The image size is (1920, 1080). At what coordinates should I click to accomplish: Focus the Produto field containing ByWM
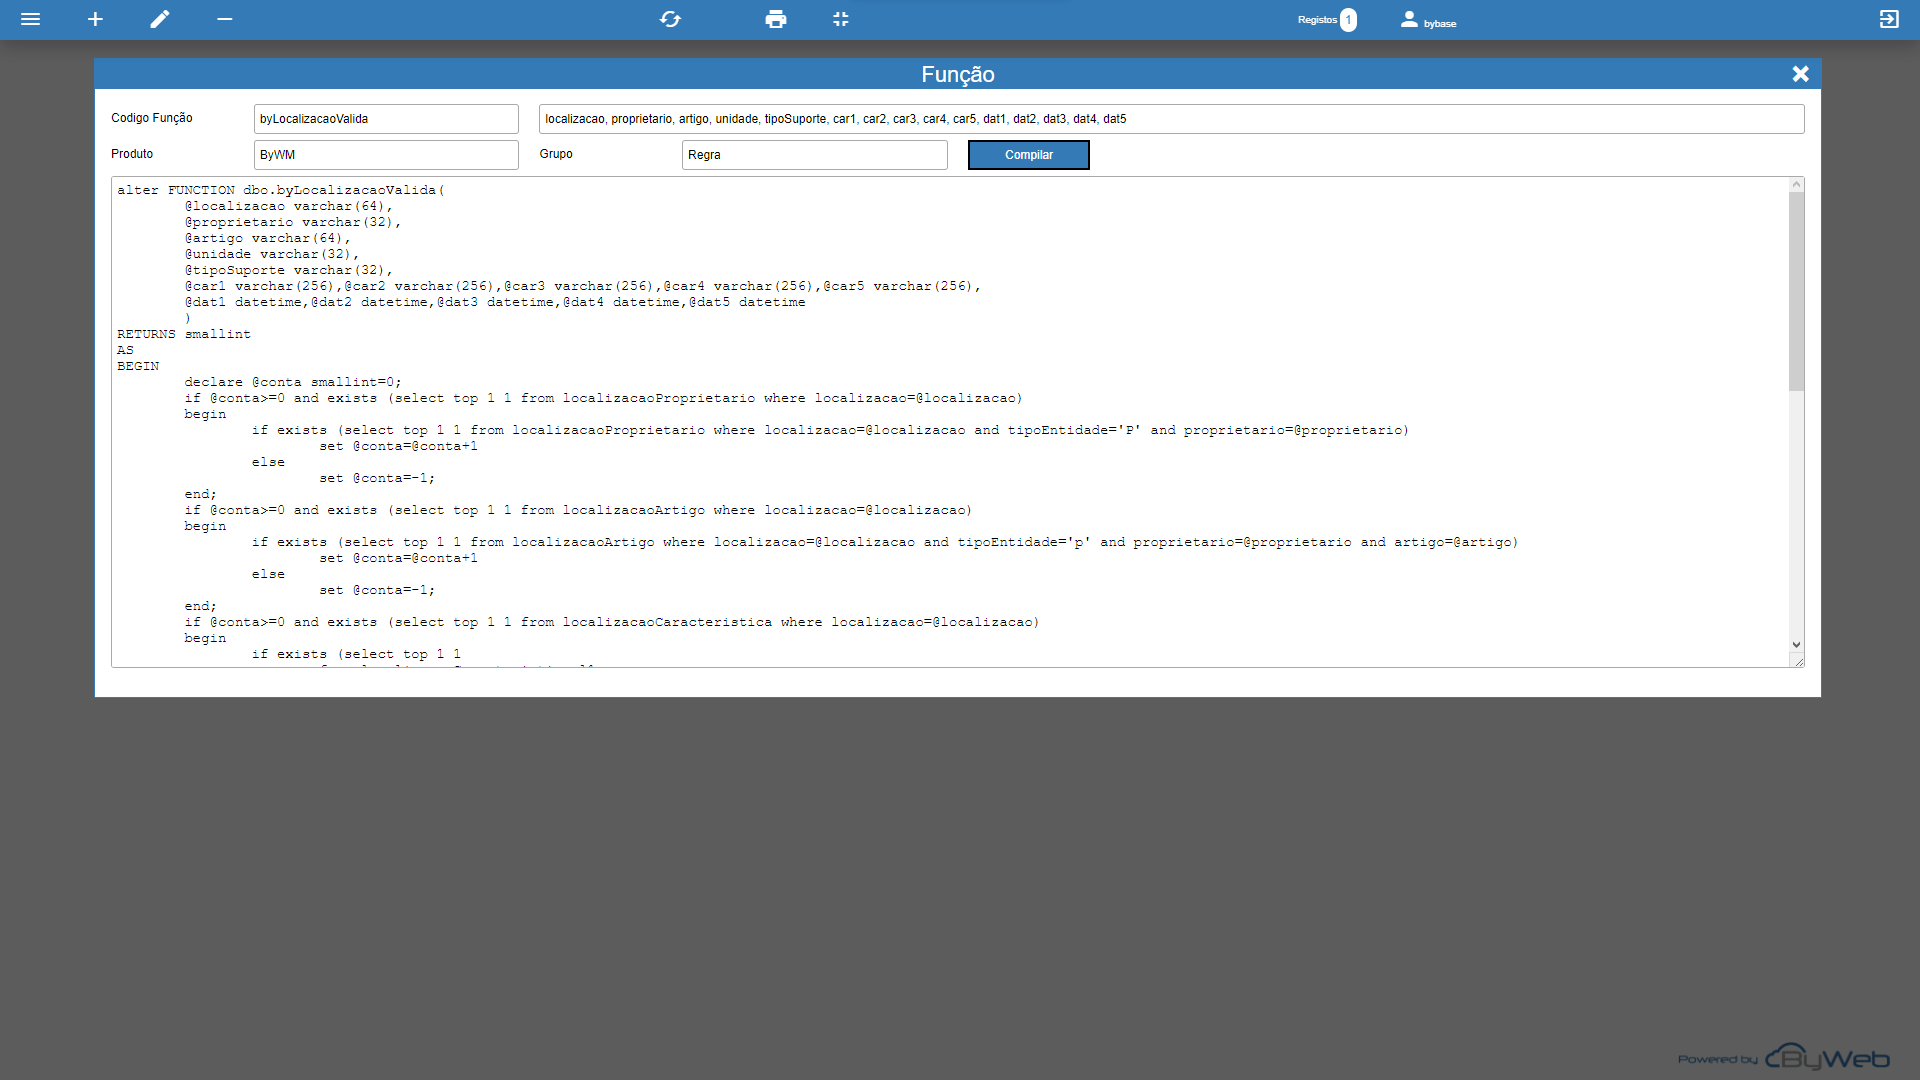[x=386, y=155]
